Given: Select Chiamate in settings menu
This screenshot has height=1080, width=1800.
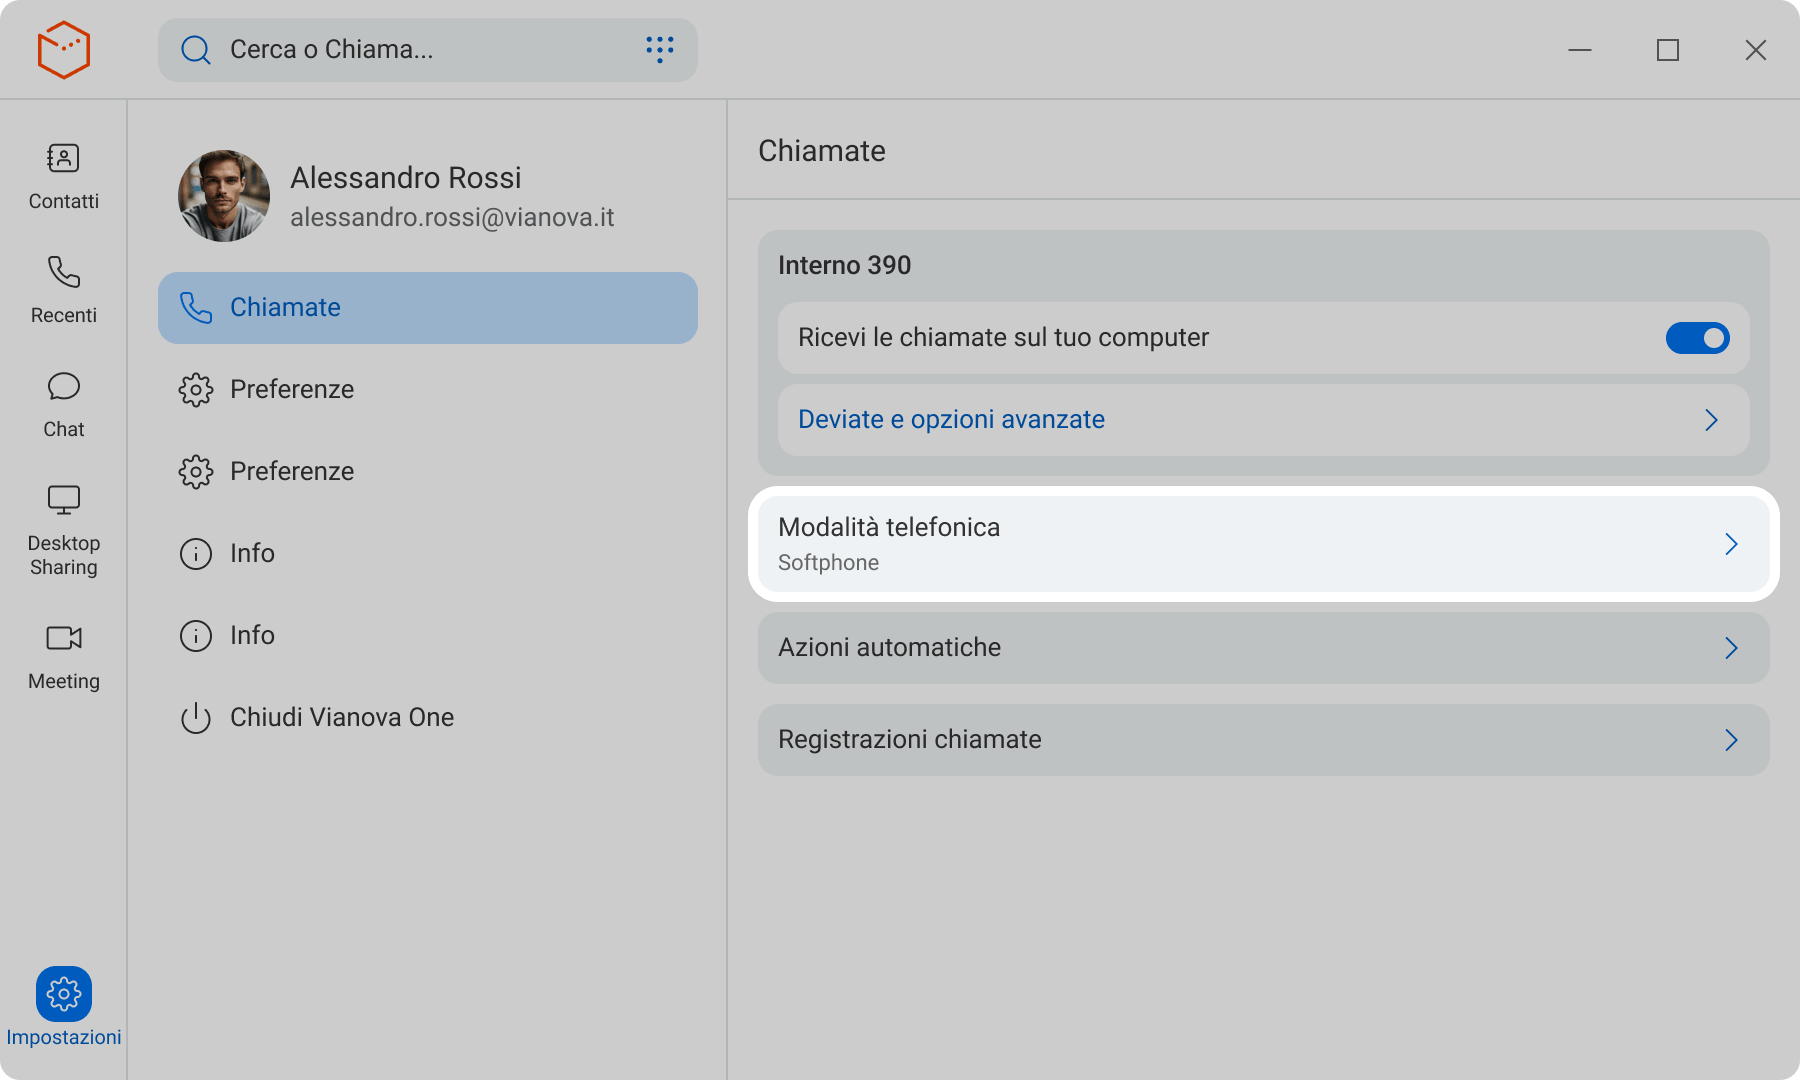Looking at the screenshot, I should pos(427,308).
